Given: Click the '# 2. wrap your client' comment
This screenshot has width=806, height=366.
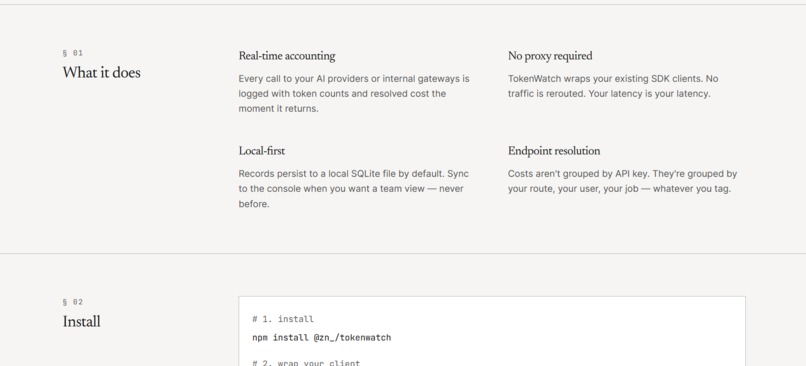Looking at the screenshot, I should pos(306,362).
